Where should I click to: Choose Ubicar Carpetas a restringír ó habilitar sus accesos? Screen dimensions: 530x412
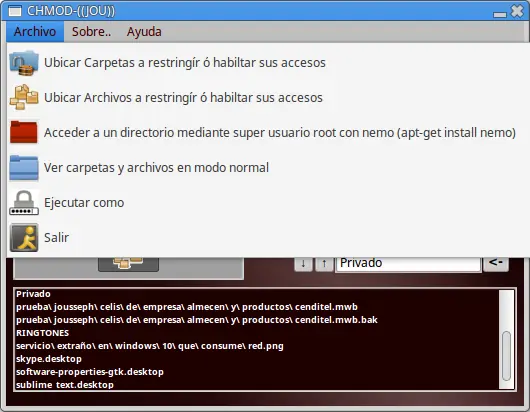pos(268,63)
